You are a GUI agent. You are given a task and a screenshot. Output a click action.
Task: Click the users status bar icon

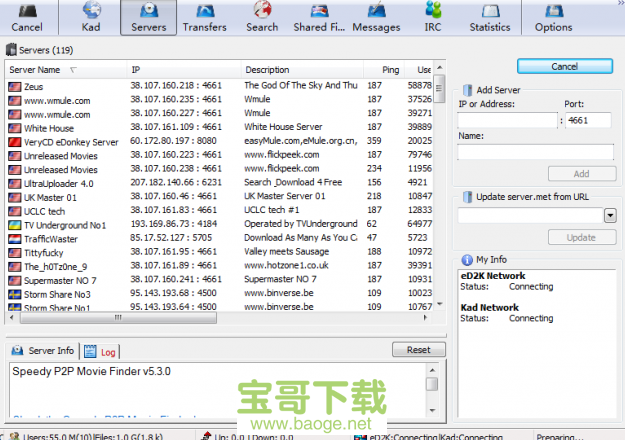(14, 436)
